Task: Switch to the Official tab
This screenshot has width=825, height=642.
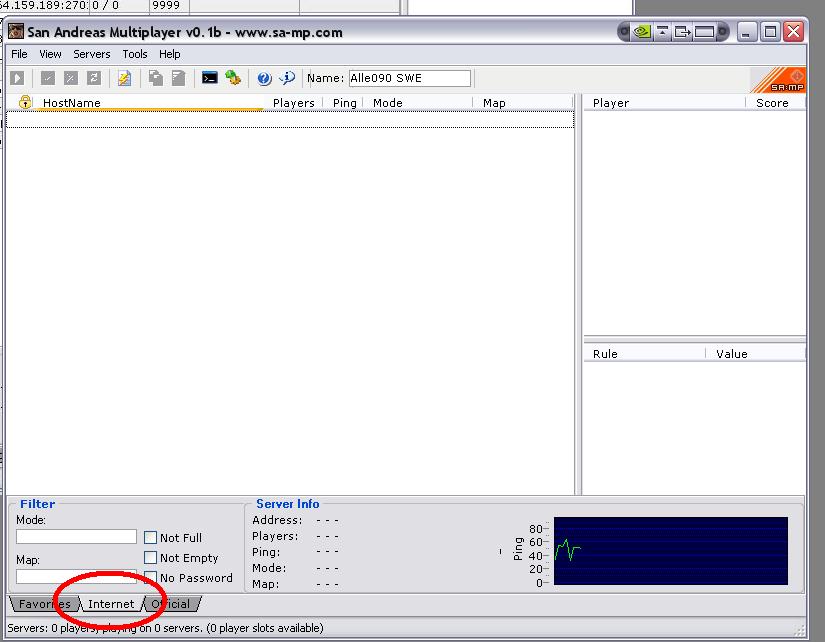Action: [171, 604]
